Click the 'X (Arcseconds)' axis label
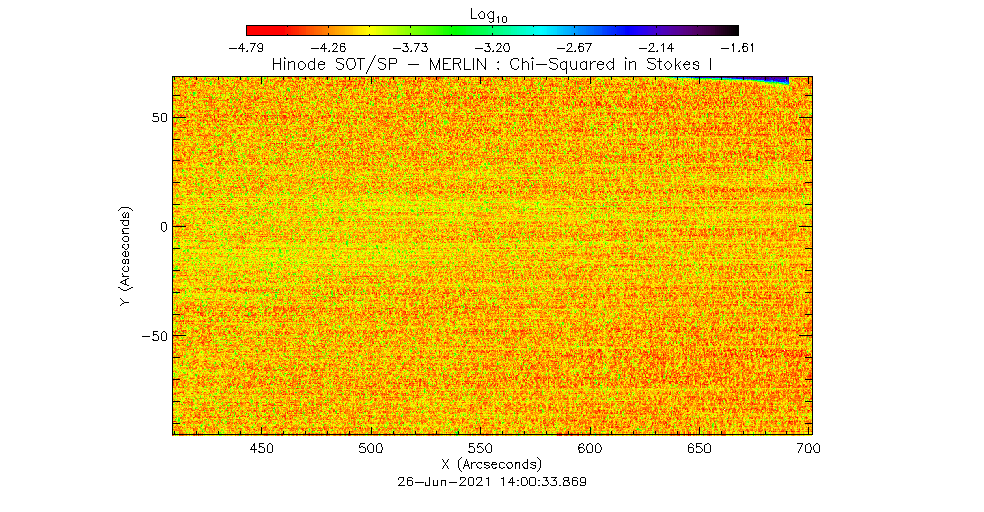This screenshot has height=512, width=984. point(491,465)
